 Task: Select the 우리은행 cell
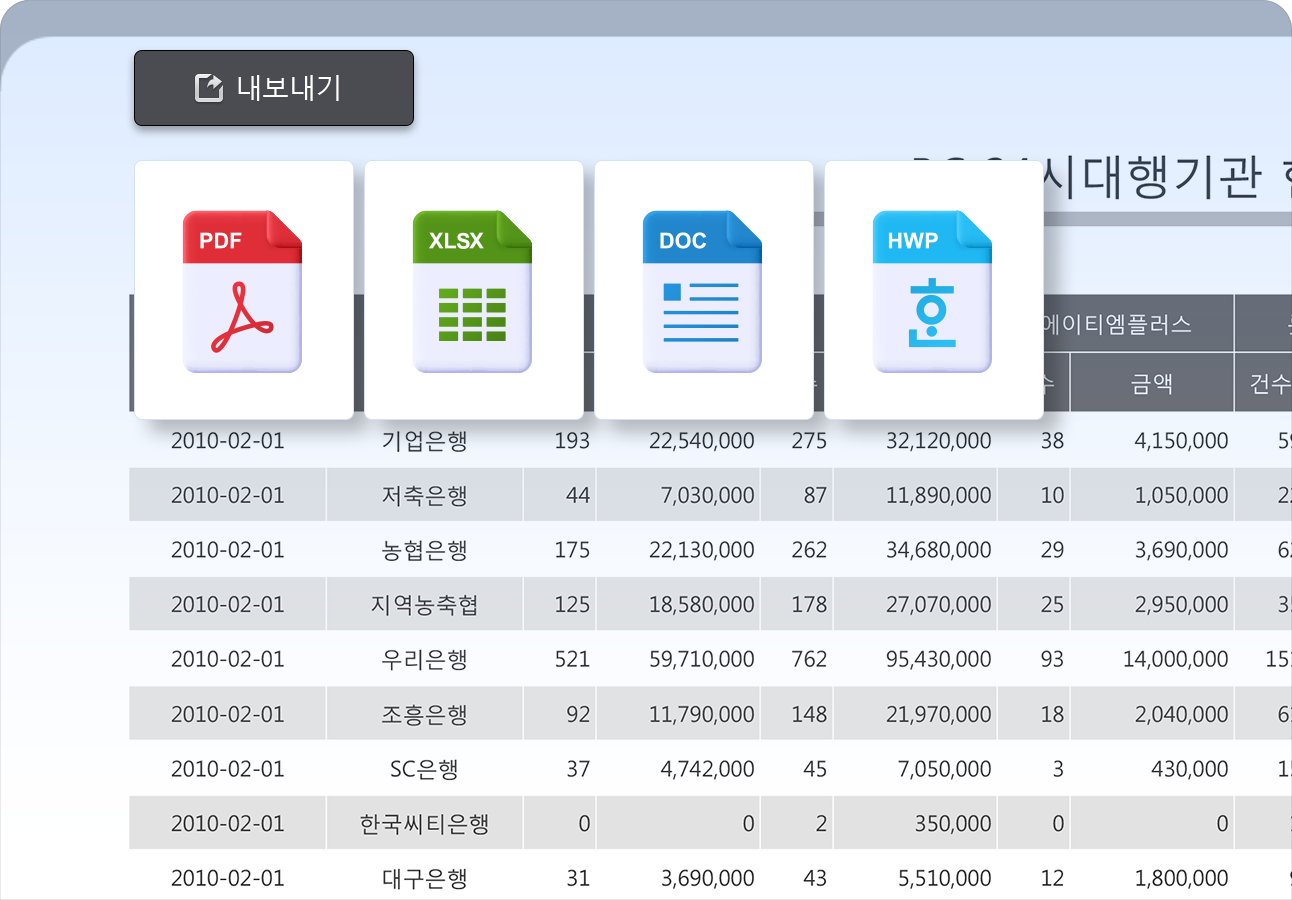(x=424, y=660)
